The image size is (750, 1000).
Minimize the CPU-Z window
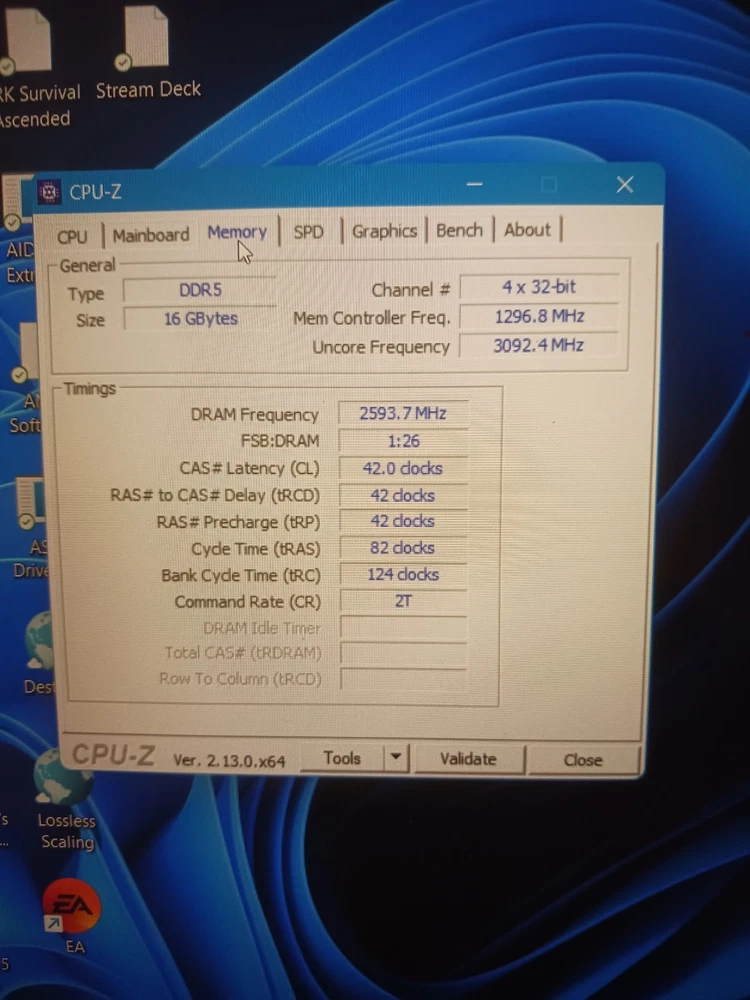click(474, 185)
